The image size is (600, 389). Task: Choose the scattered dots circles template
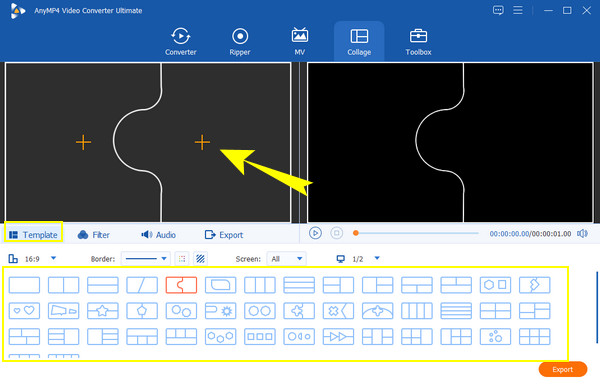tap(495, 337)
